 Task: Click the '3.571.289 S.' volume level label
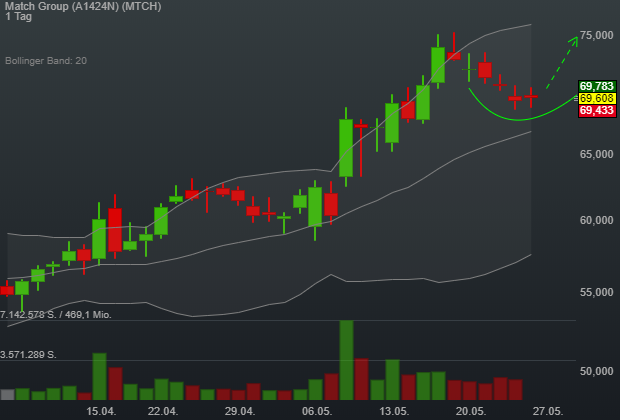pyautogui.click(x=28, y=355)
